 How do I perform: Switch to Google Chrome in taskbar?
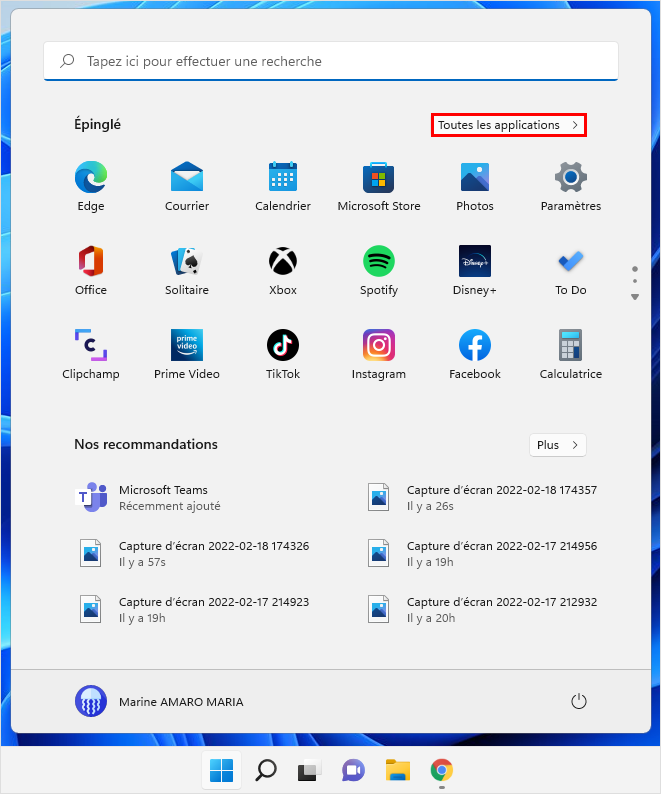[x=441, y=770]
